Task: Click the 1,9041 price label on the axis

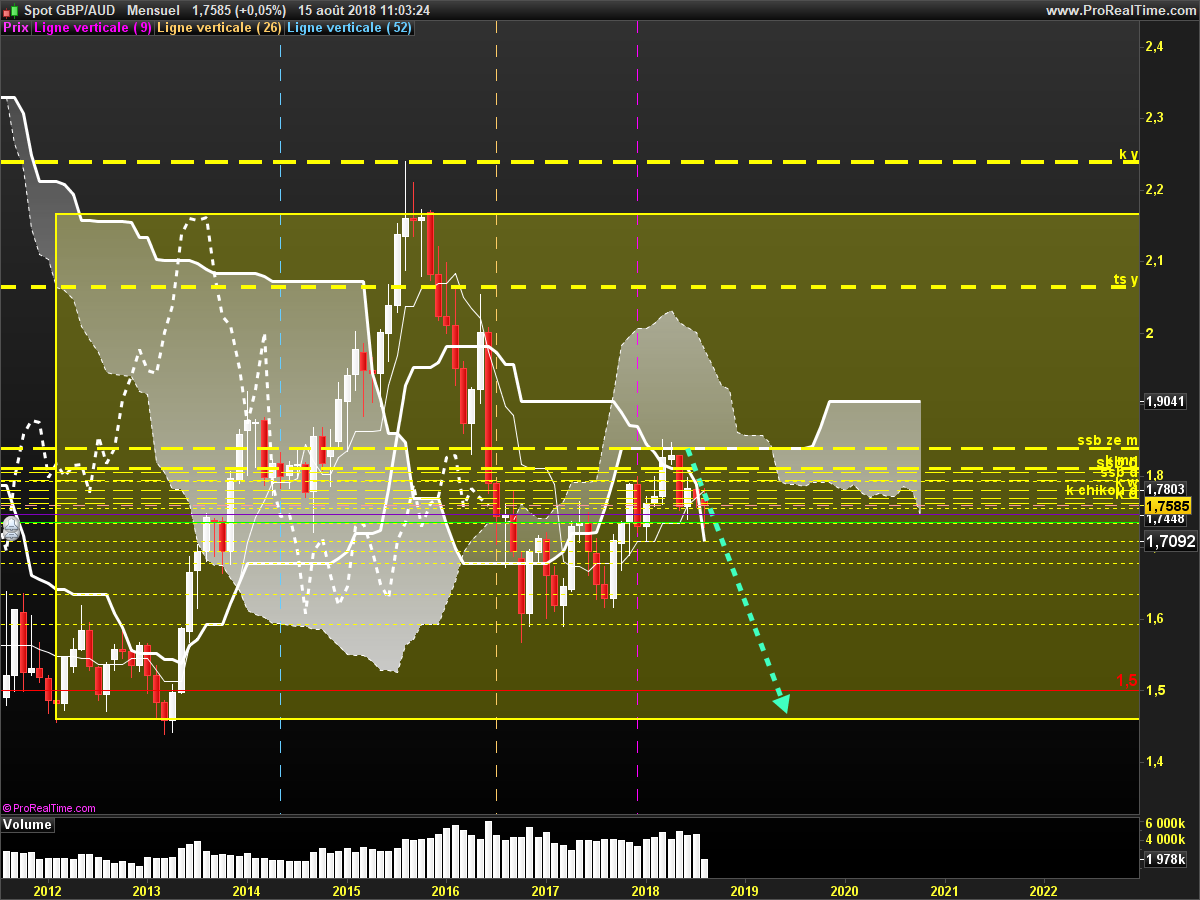Action: point(1165,401)
